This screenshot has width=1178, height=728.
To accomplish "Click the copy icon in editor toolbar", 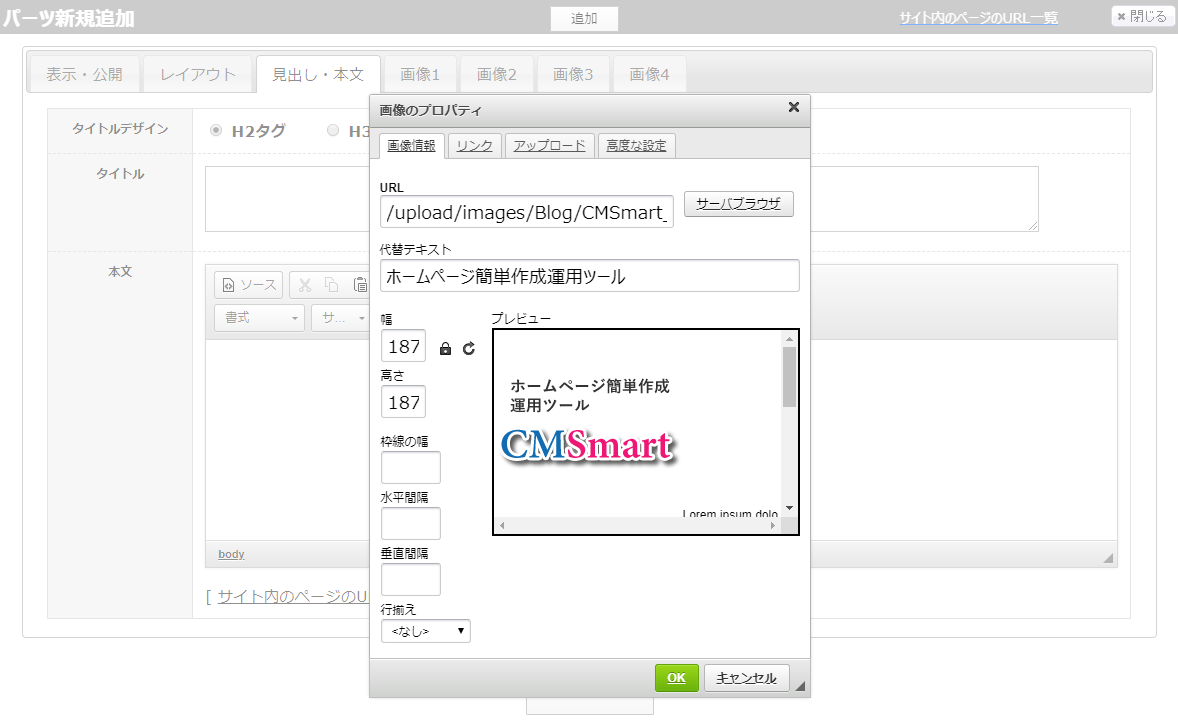I will (x=331, y=285).
